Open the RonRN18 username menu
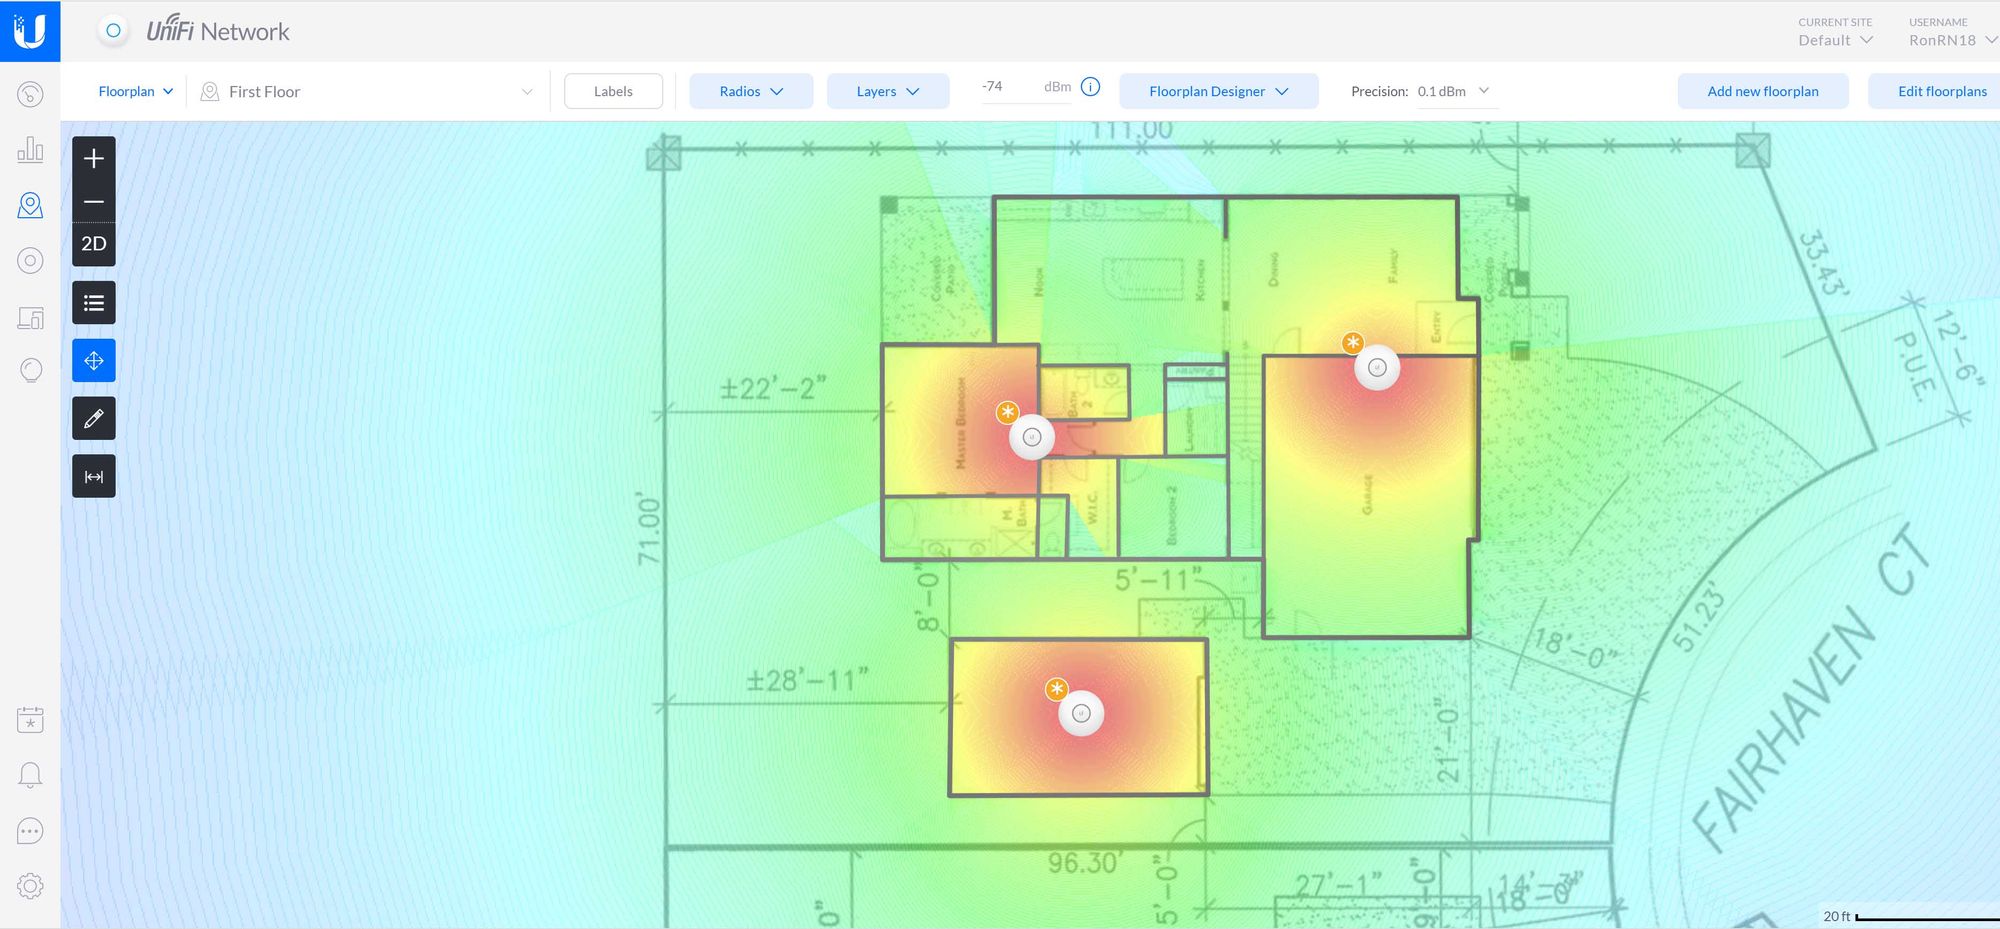Image resolution: width=2000 pixels, height=929 pixels. point(1950,40)
